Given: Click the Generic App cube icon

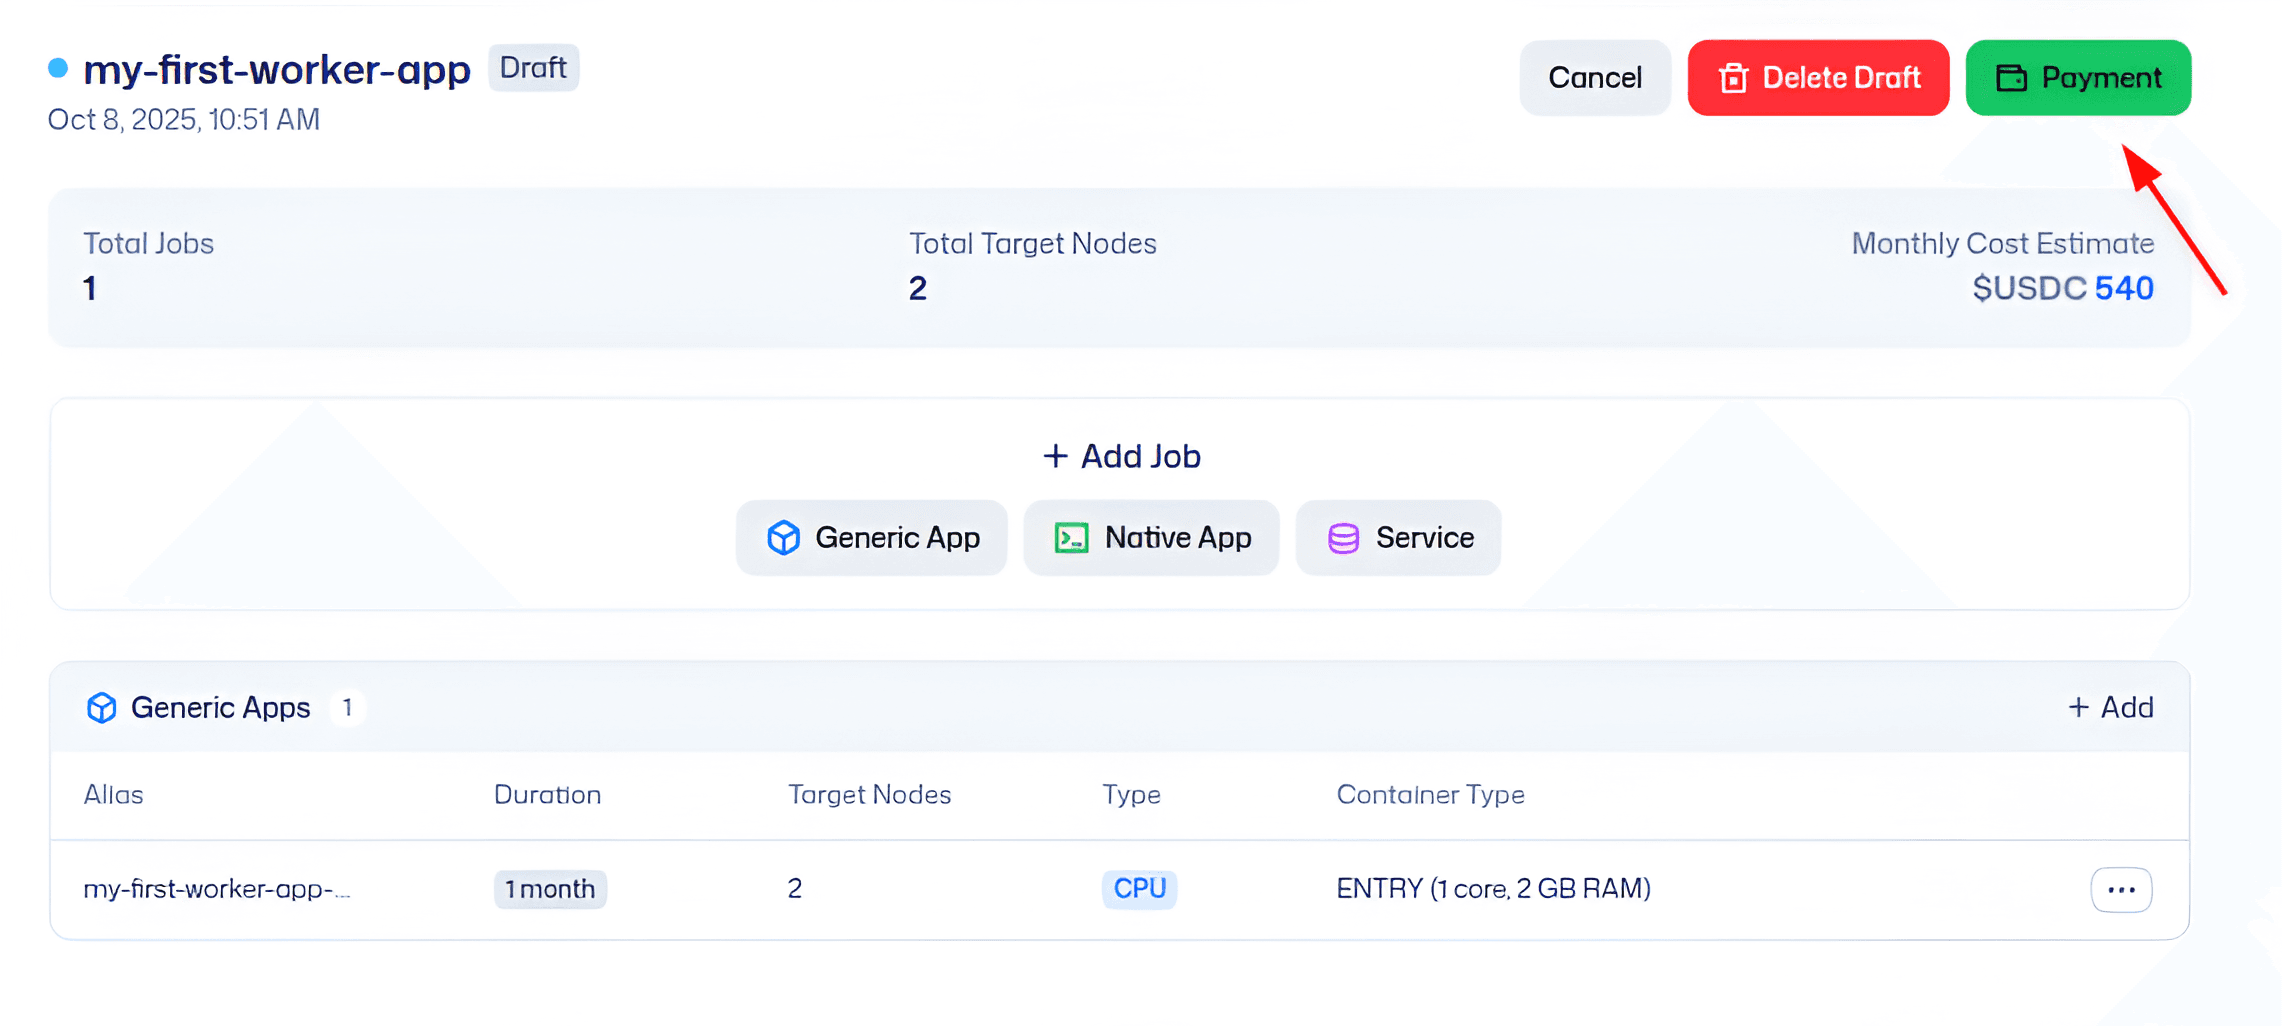Looking at the screenshot, I should point(783,538).
